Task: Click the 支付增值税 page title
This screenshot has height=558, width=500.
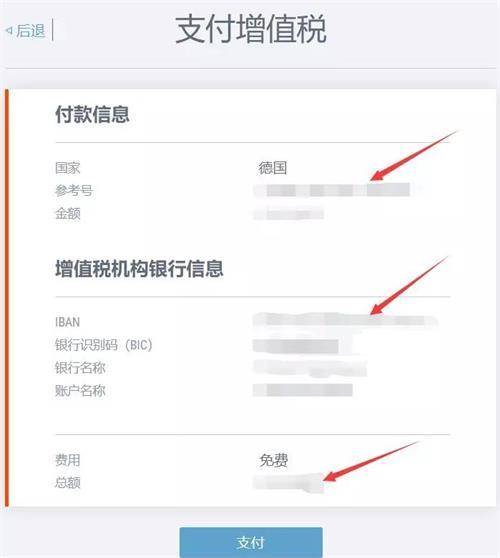Action: [x=251, y=29]
